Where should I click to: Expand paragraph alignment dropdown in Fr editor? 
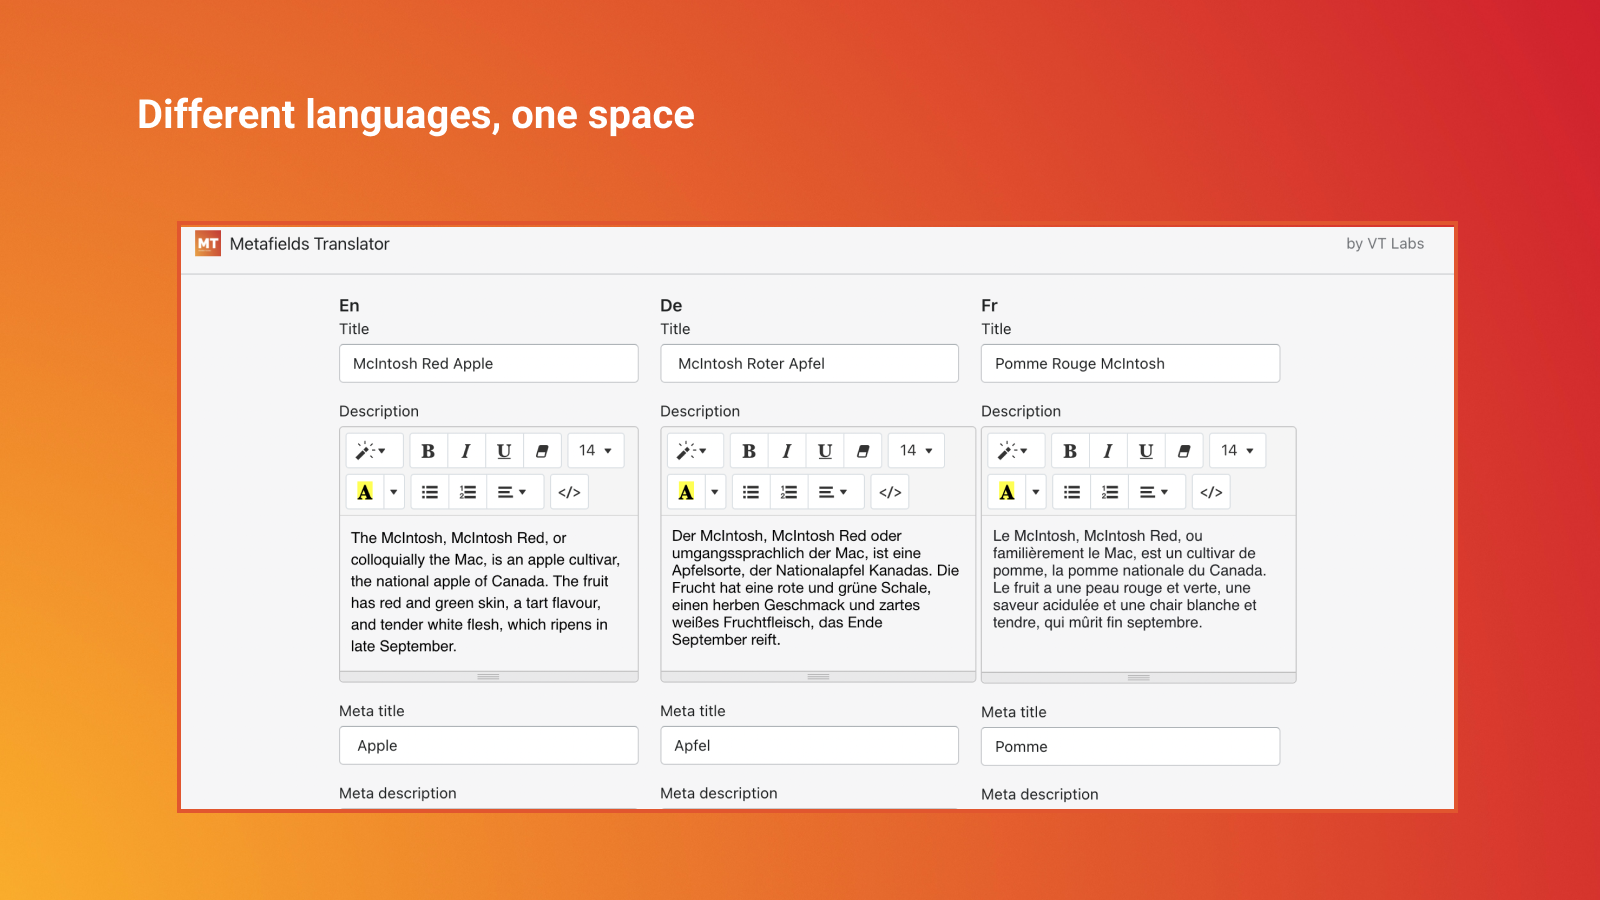(1157, 492)
